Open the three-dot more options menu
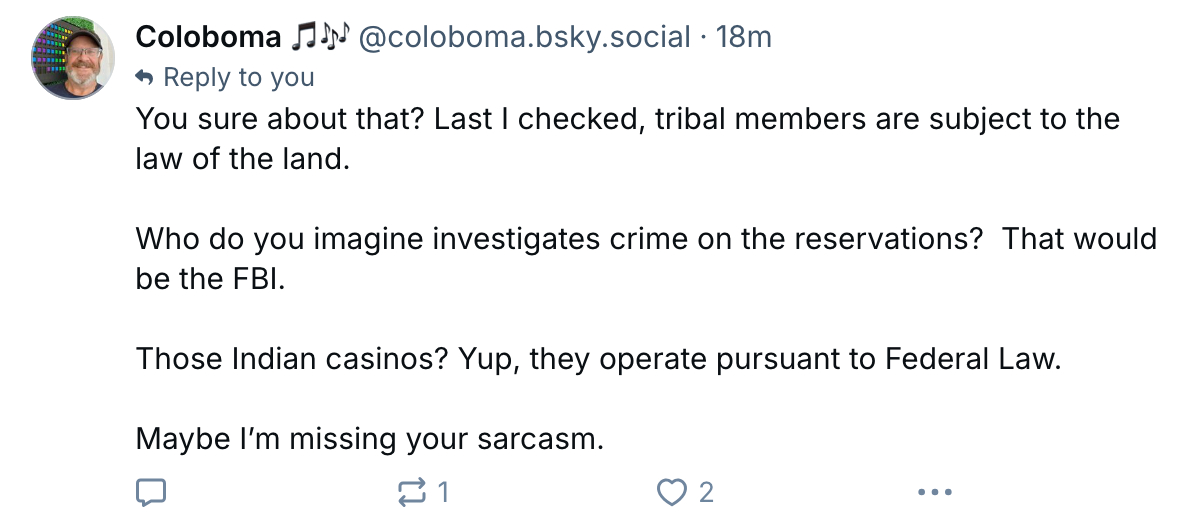Screen dimensions: 1194x530 click(x=935, y=492)
